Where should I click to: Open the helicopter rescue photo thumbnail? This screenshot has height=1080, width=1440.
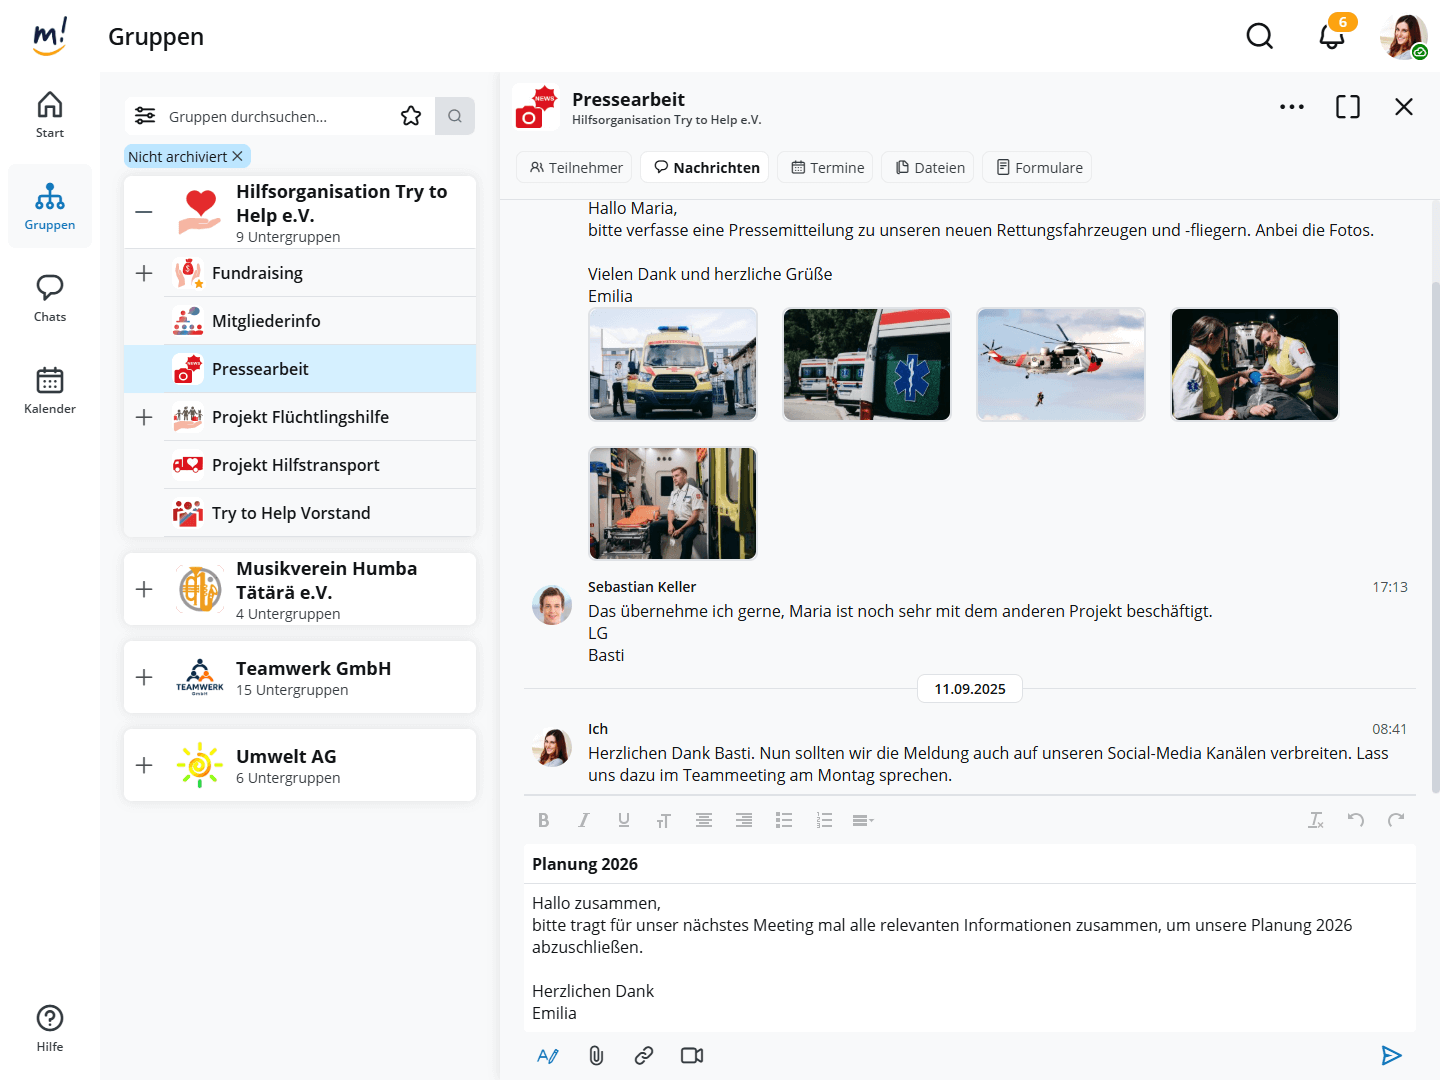(x=1061, y=364)
